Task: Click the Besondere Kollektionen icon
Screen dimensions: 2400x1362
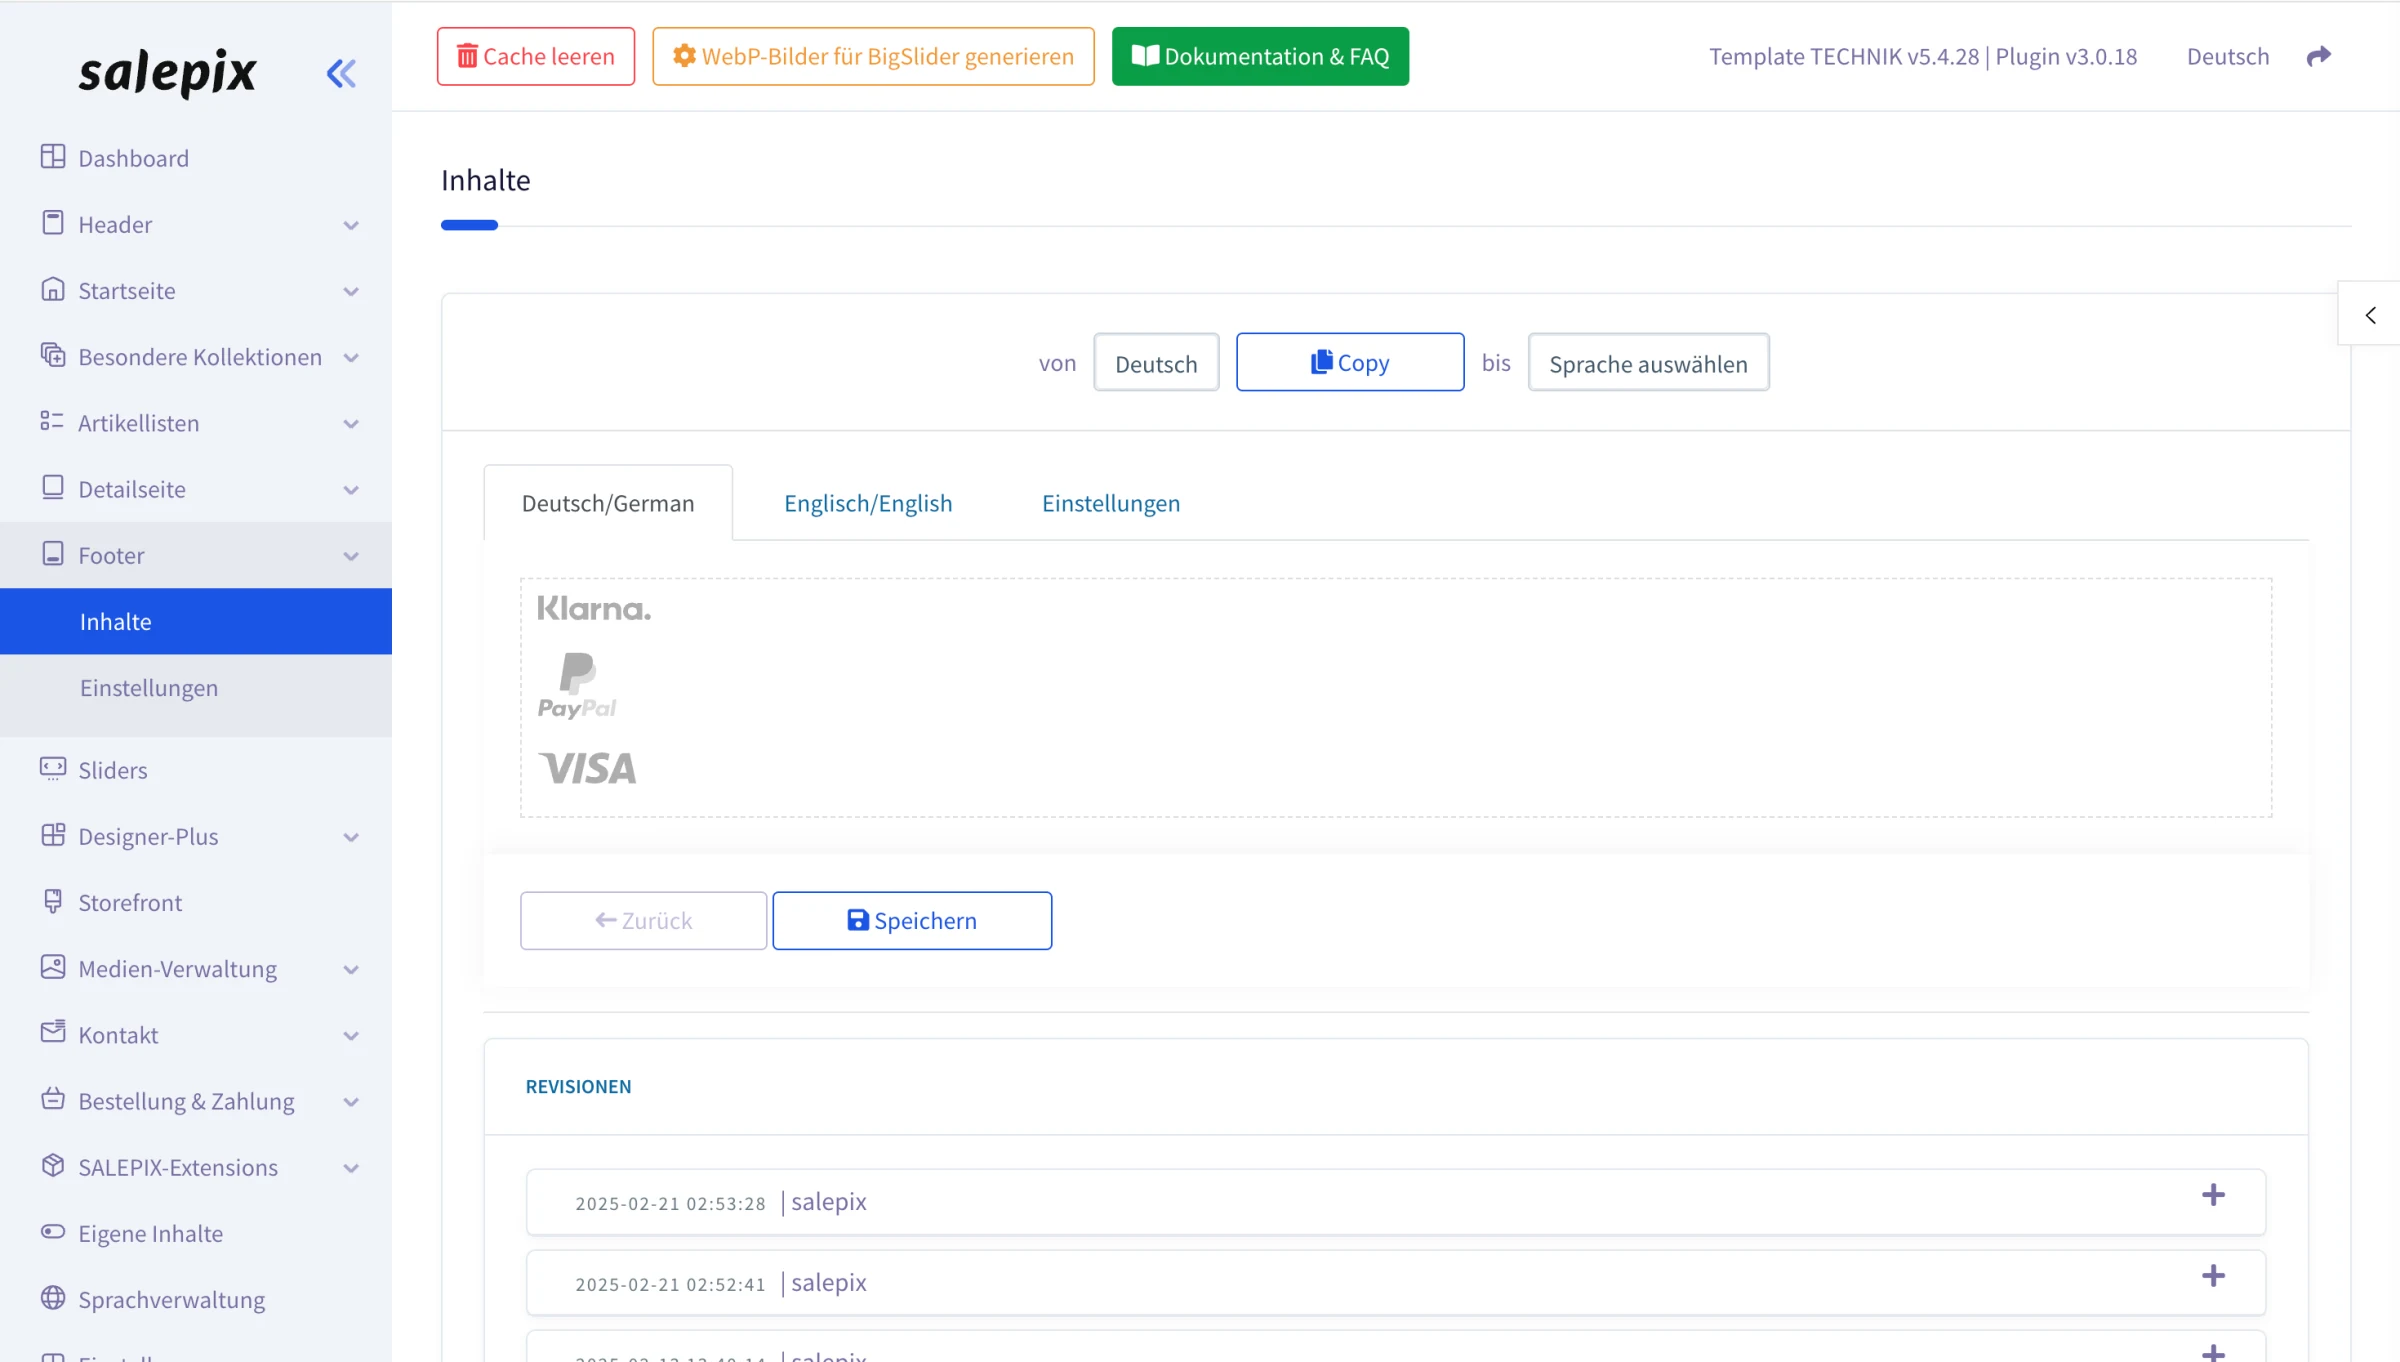Action: (x=53, y=355)
